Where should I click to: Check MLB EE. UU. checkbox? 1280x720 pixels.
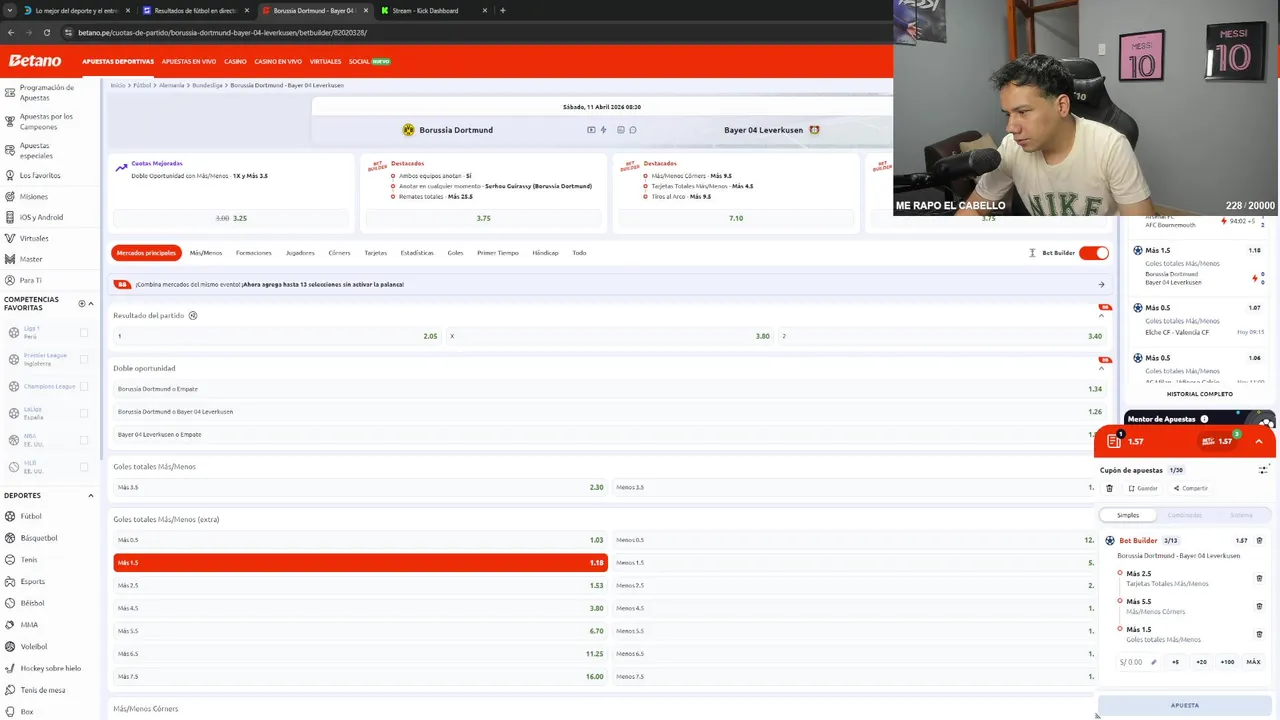[x=84, y=467]
